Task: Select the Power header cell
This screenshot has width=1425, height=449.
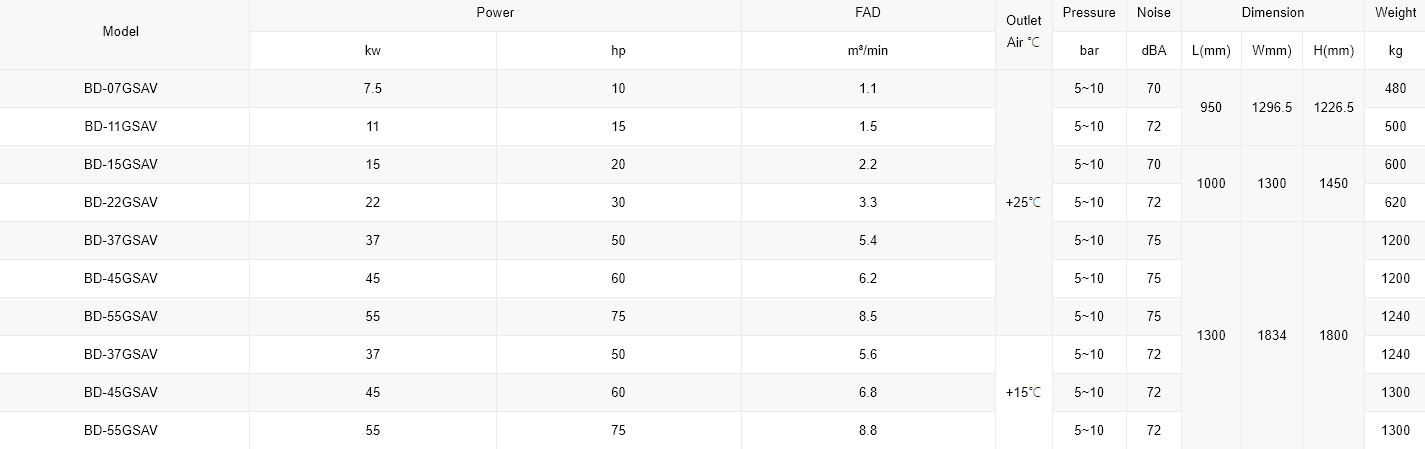Action: (x=495, y=13)
